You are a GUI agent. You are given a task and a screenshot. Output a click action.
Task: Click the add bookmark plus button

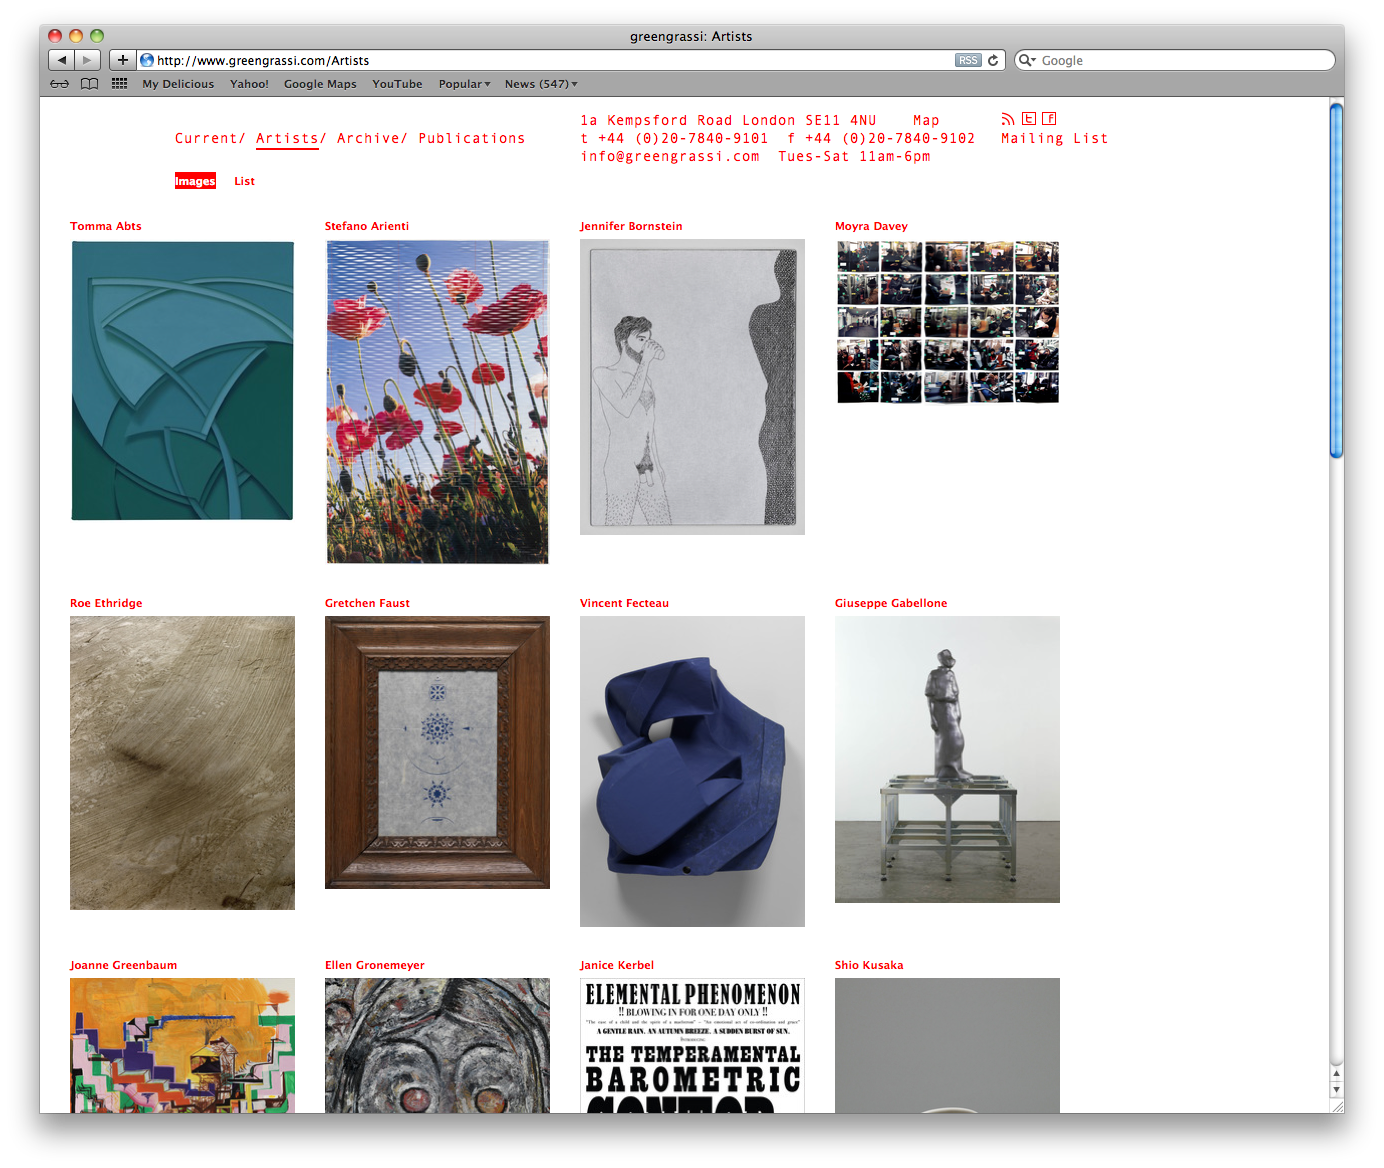[122, 60]
